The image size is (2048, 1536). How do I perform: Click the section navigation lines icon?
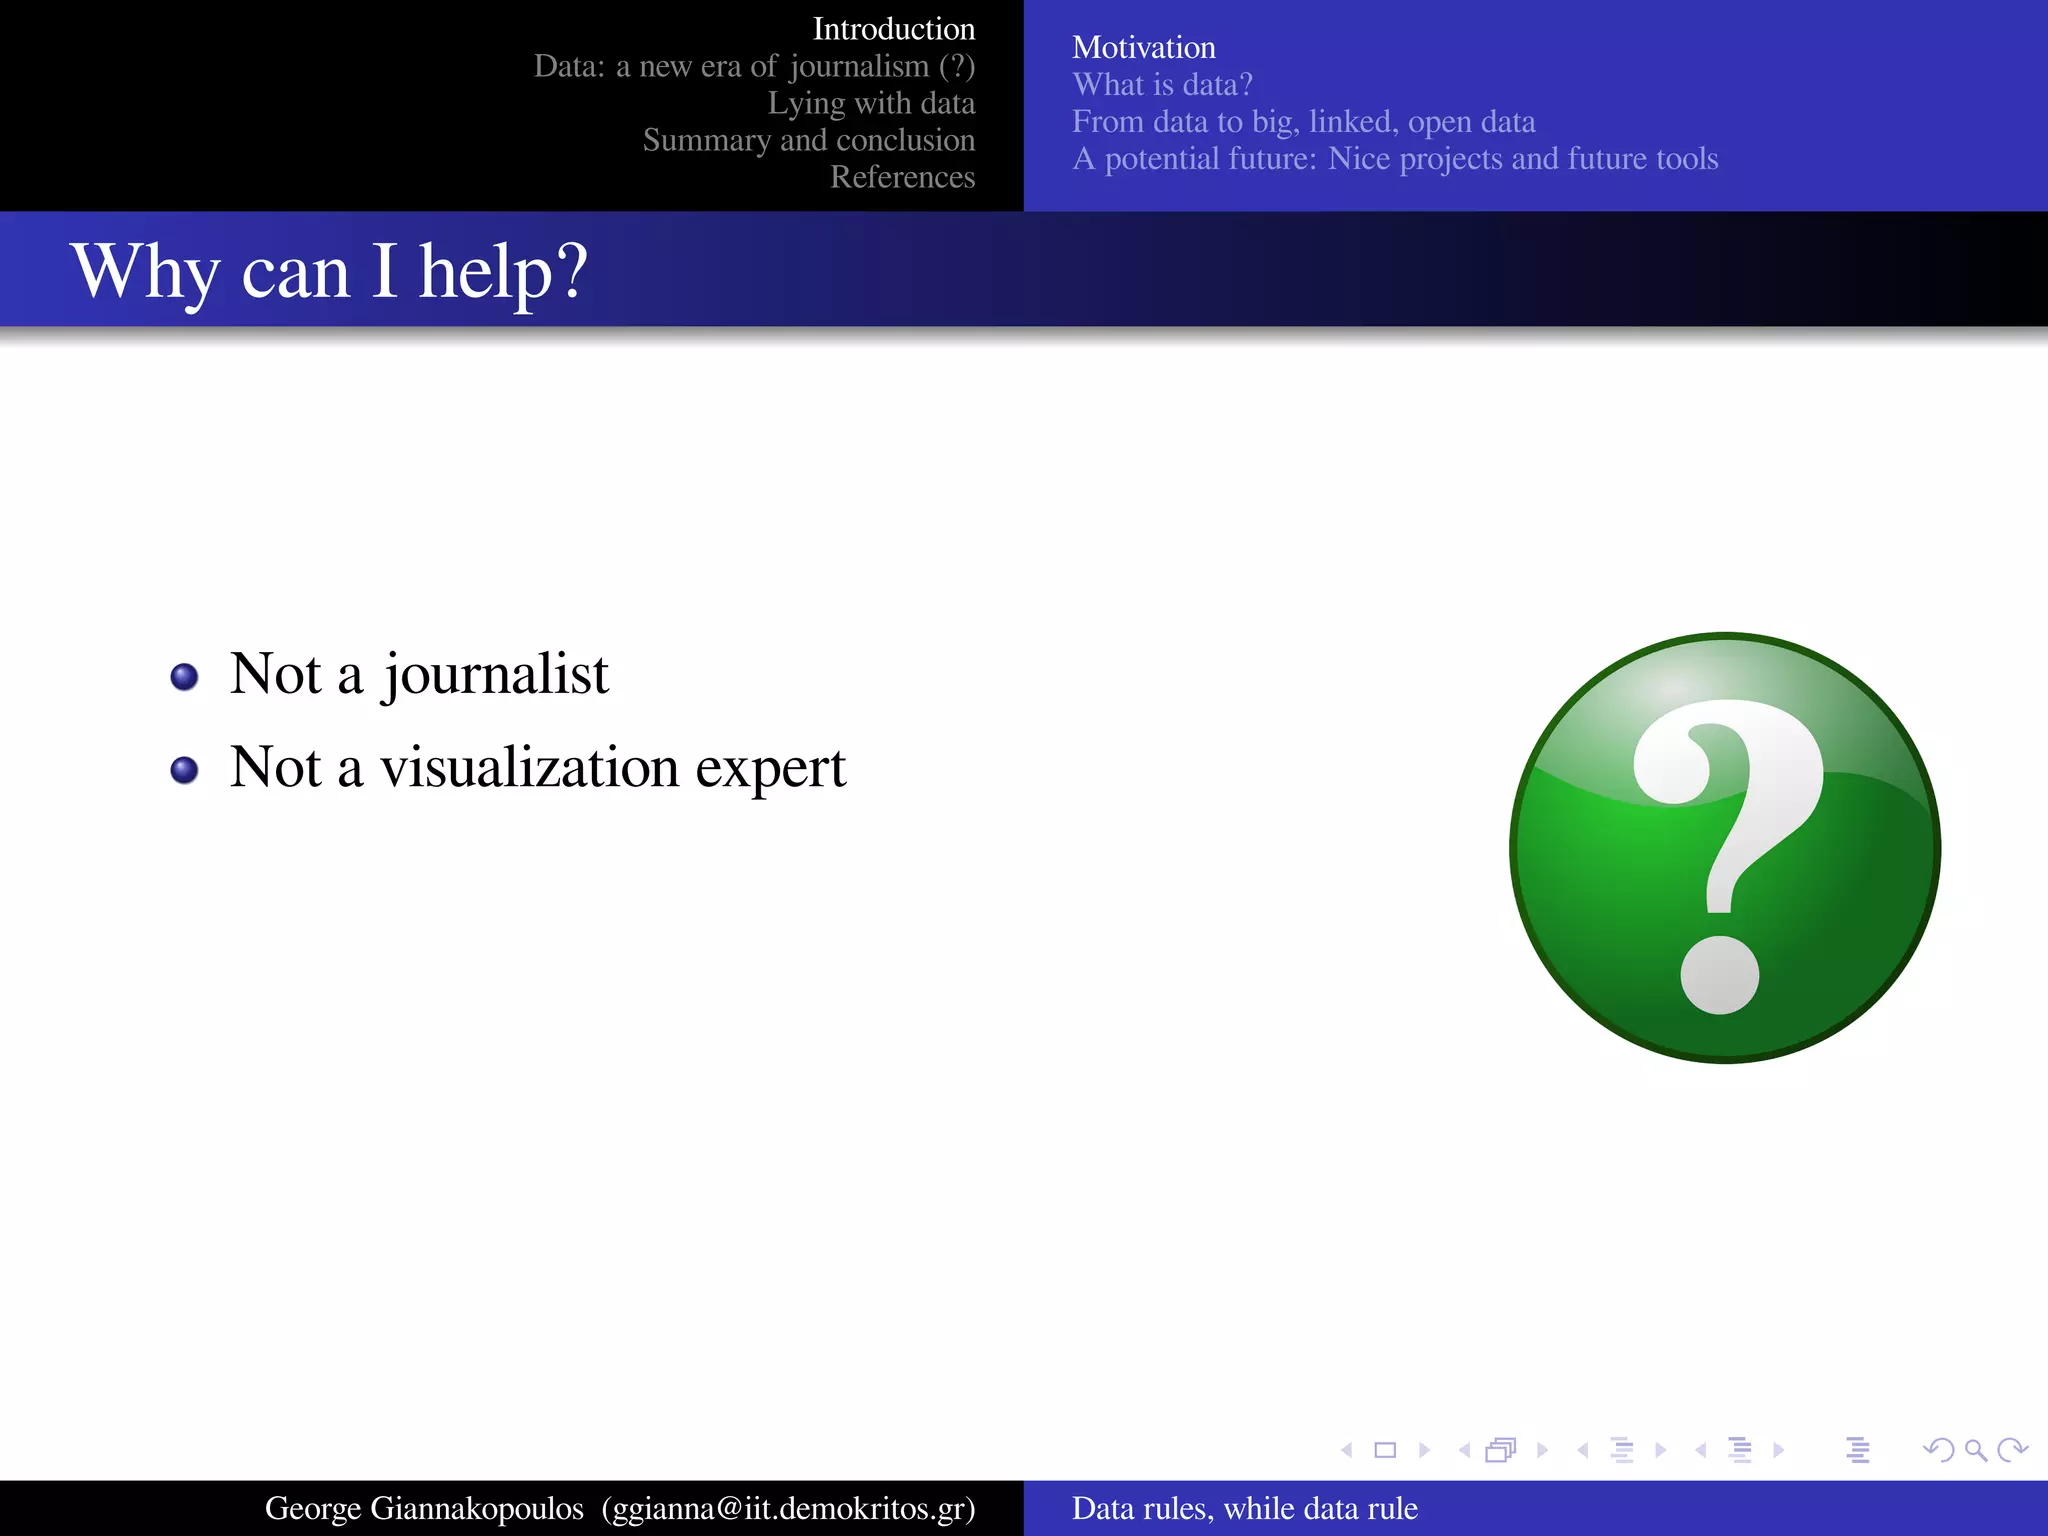[x=1740, y=1450]
